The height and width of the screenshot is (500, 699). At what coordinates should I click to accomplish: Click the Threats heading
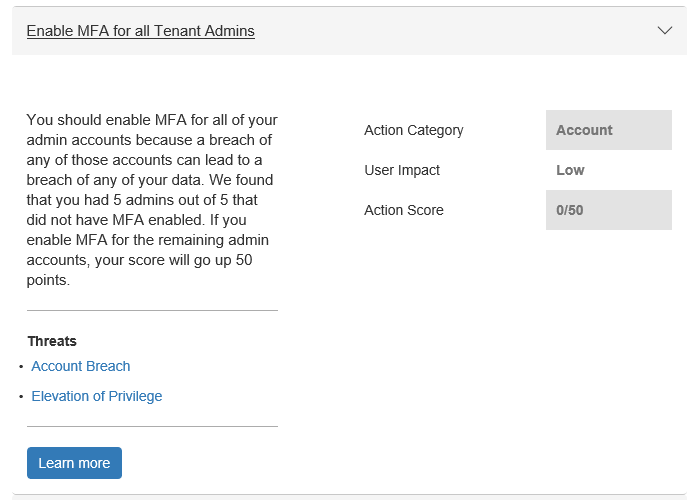[52, 341]
